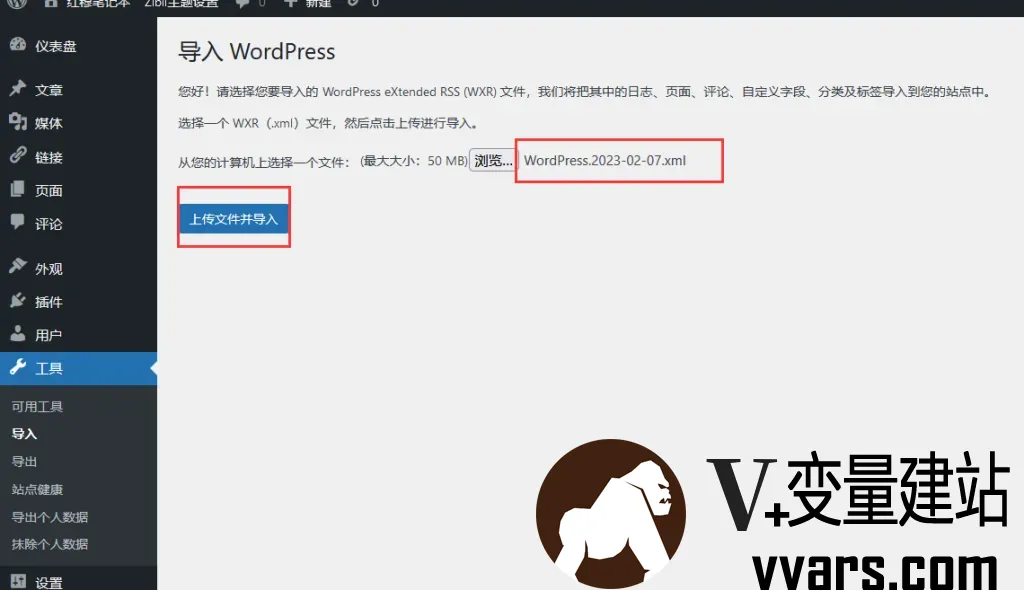Click the Tools (工具) wrench icon
Image resolution: width=1024 pixels, height=590 pixels.
tap(17, 368)
